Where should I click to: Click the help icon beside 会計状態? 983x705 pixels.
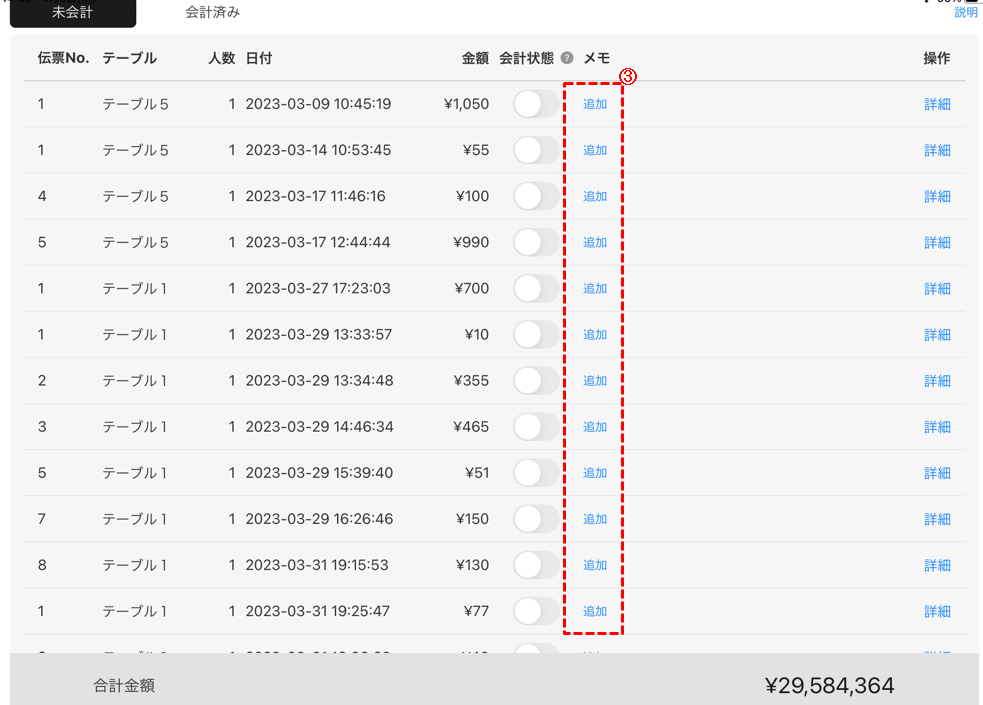tap(567, 58)
